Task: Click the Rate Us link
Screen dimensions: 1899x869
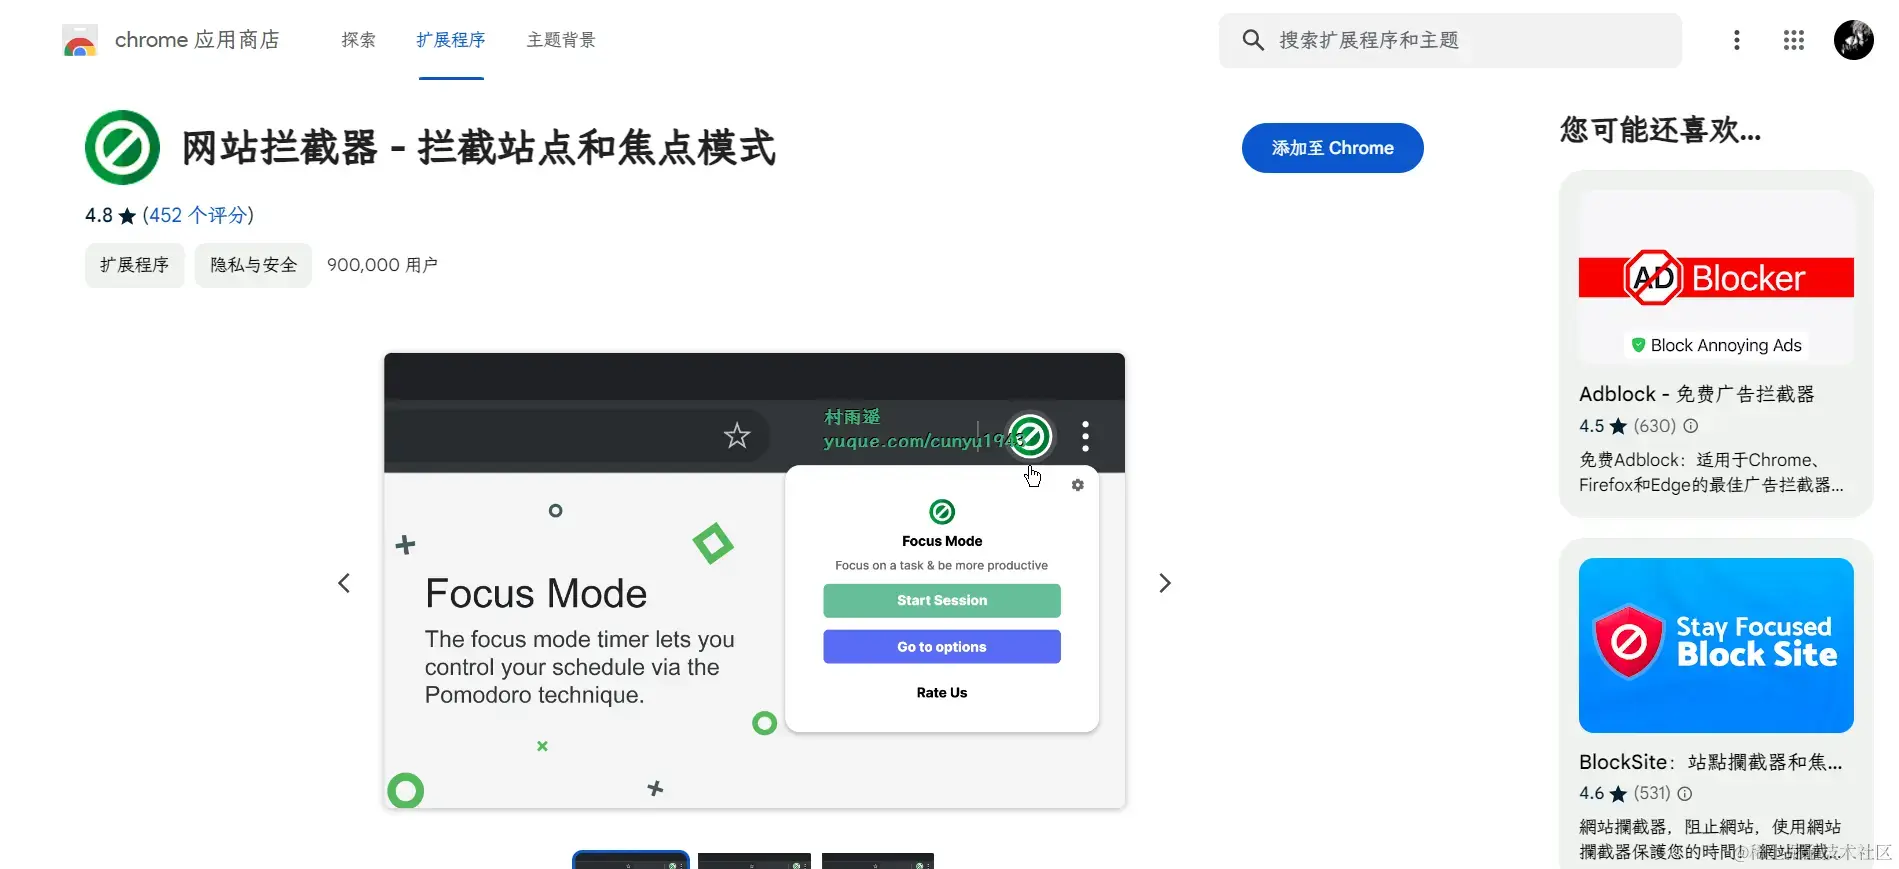Action: [942, 693]
